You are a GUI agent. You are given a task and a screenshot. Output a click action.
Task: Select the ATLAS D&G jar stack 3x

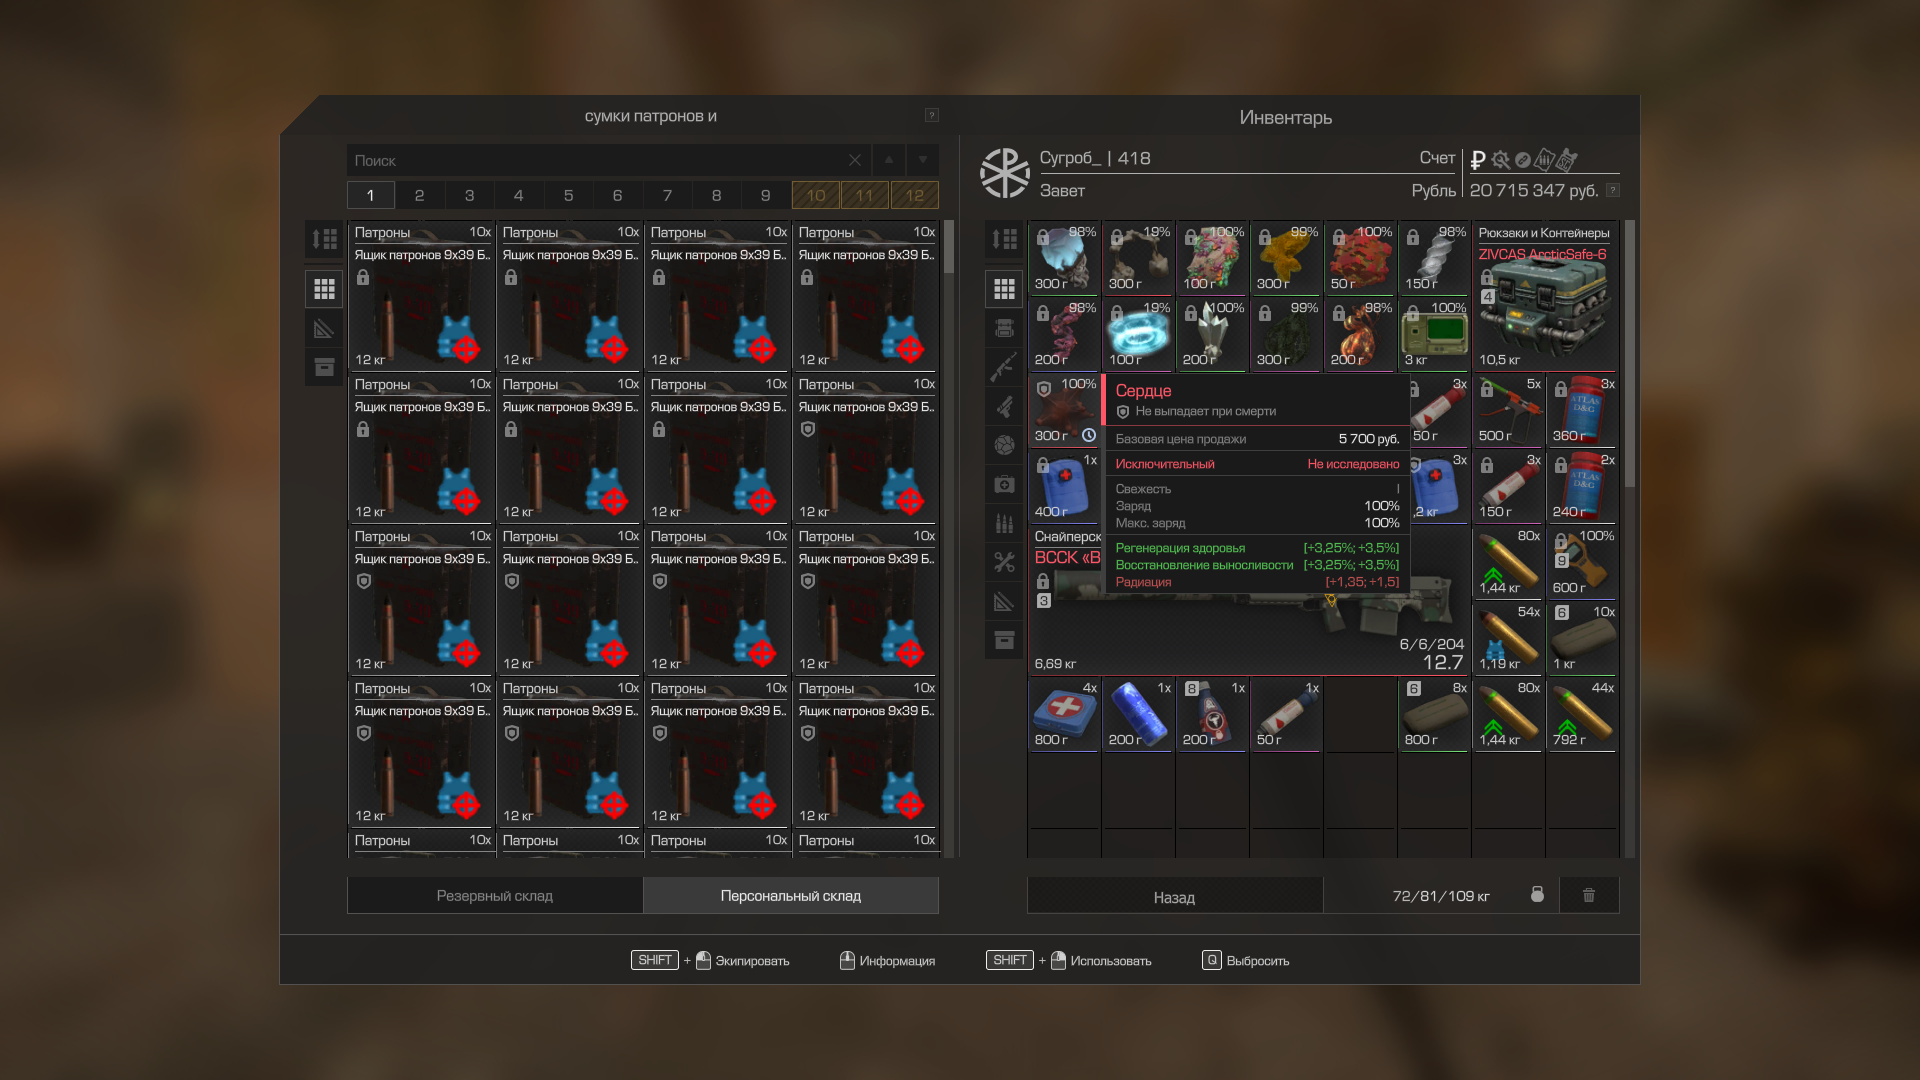(1582, 410)
